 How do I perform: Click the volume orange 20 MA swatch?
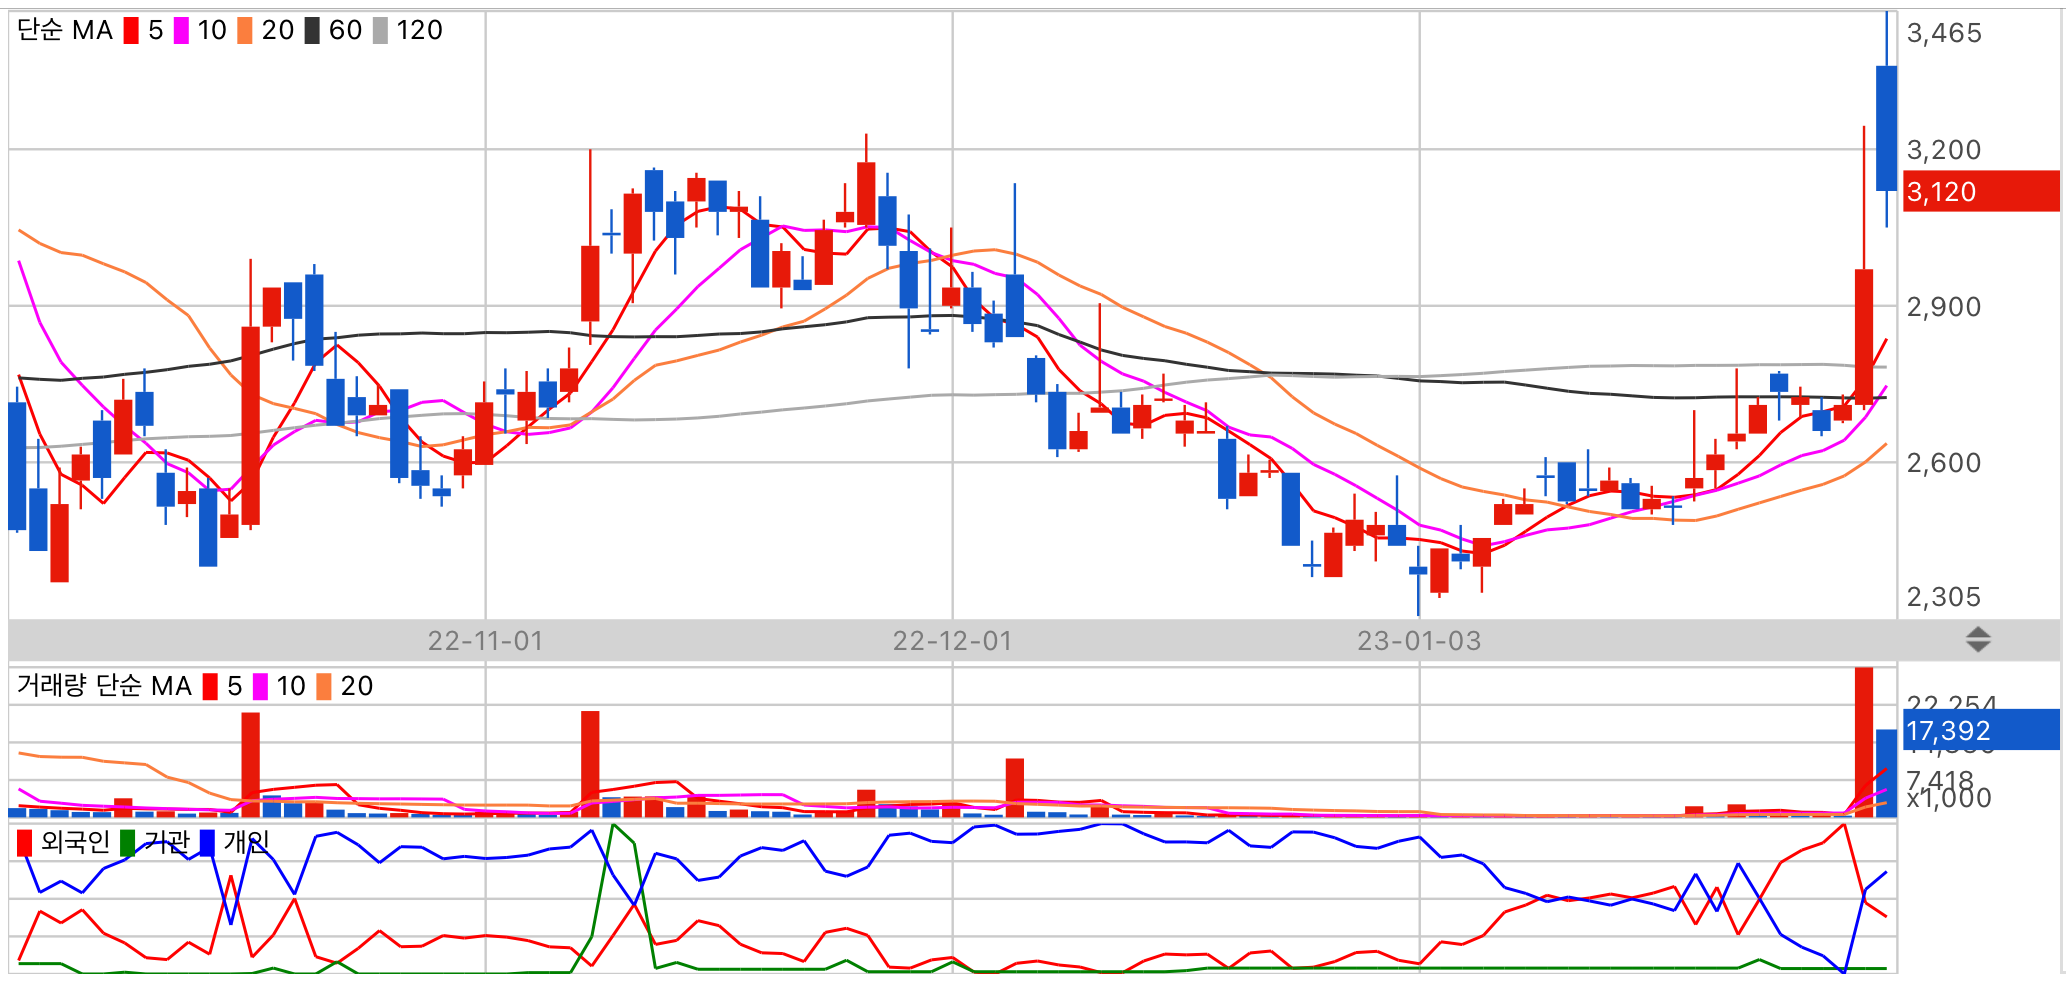click(324, 687)
